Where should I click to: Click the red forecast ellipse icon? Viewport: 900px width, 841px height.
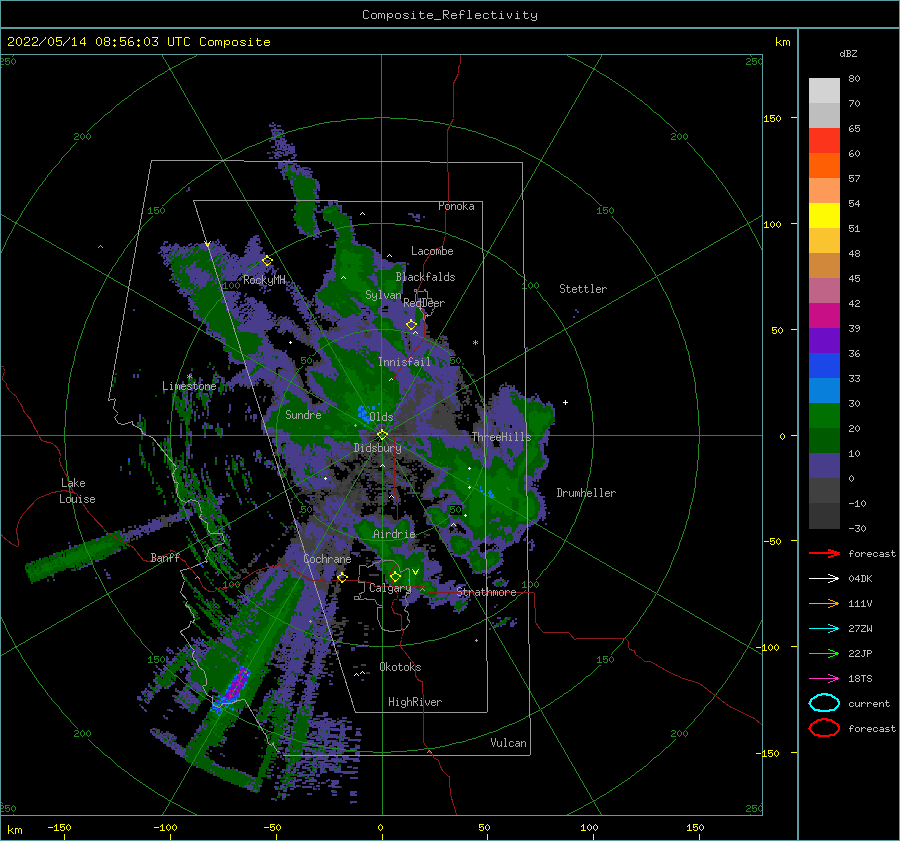[824, 728]
